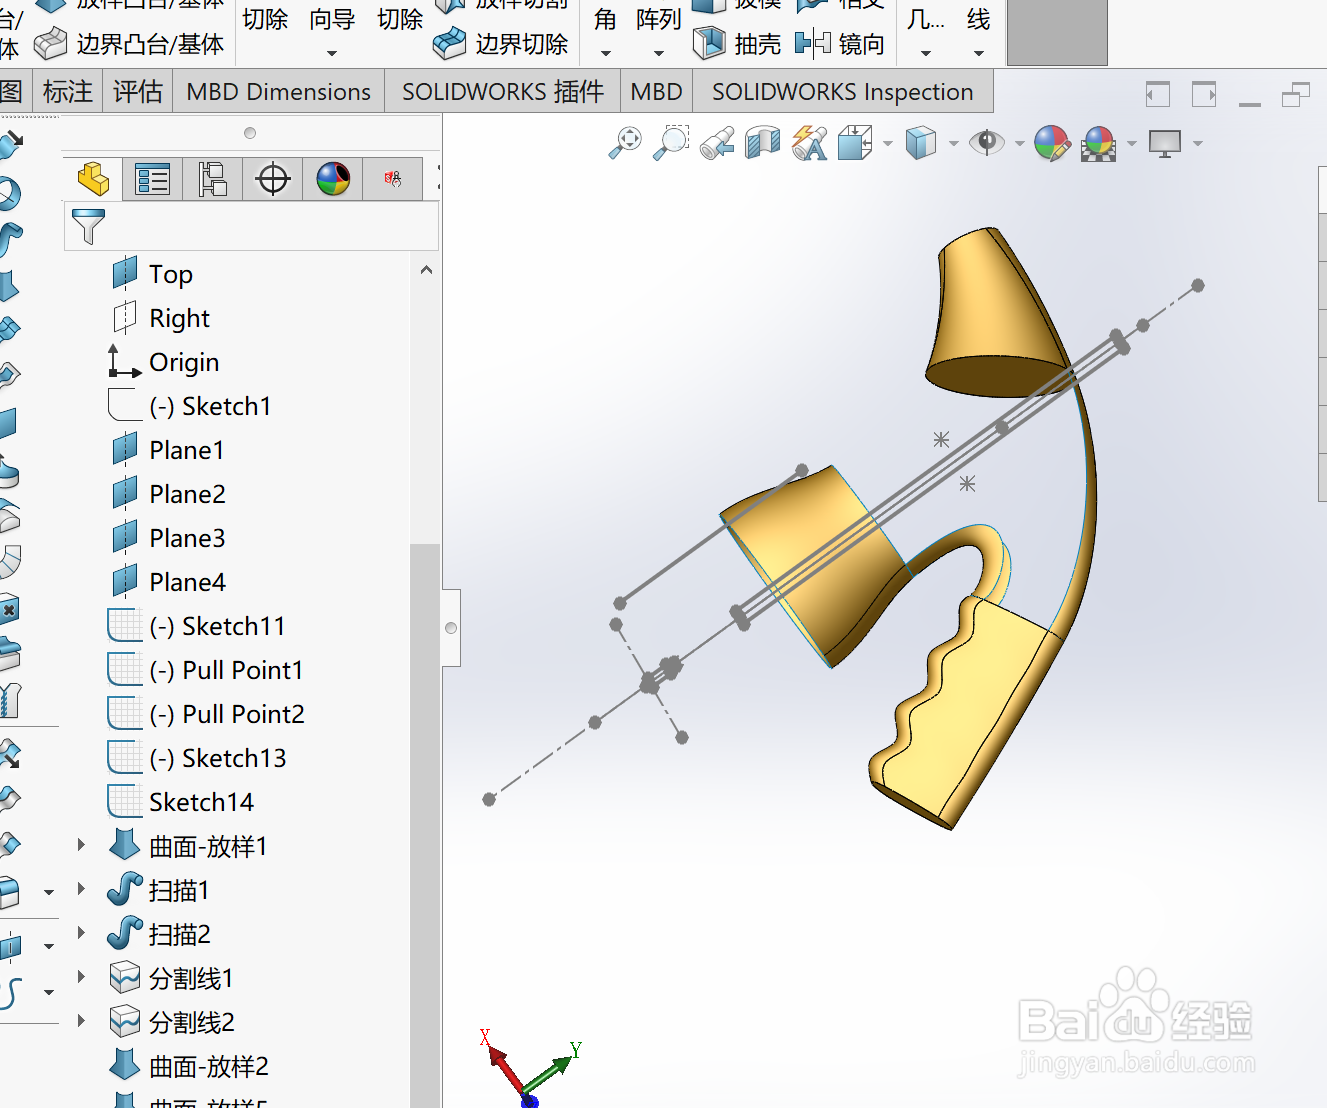The height and width of the screenshot is (1108, 1327).
Task: Open the ConfigurationManager tab
Action: tap(213, 179)
